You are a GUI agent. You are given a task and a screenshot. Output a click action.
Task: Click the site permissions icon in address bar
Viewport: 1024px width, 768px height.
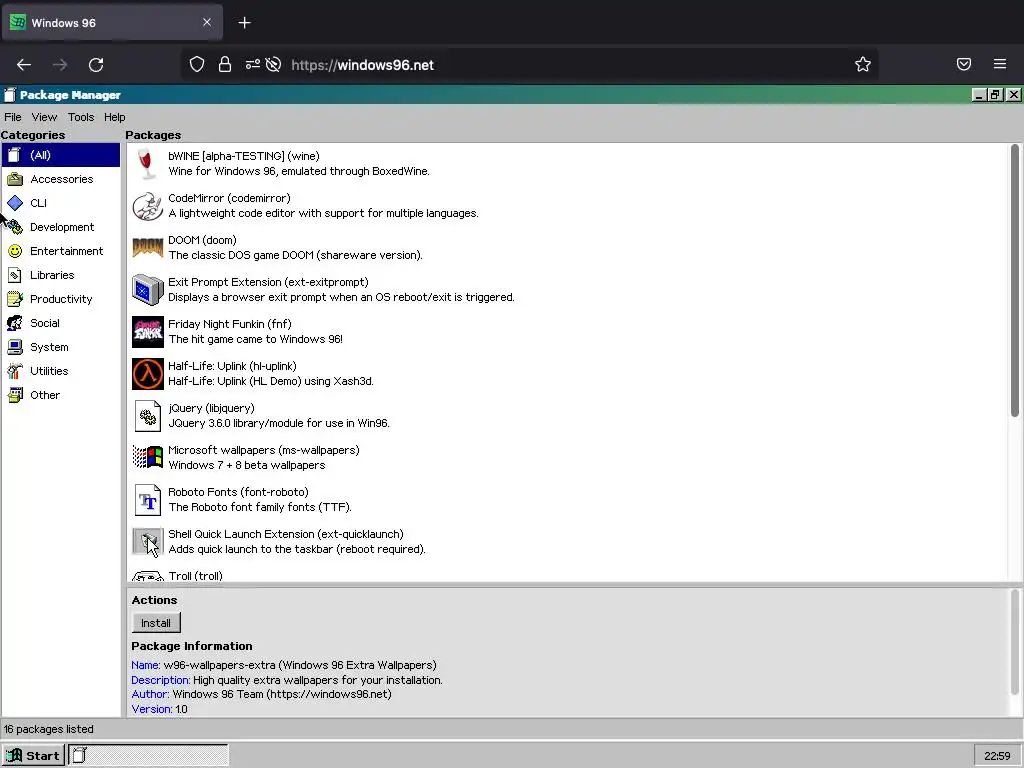click(x=253, y=64)
